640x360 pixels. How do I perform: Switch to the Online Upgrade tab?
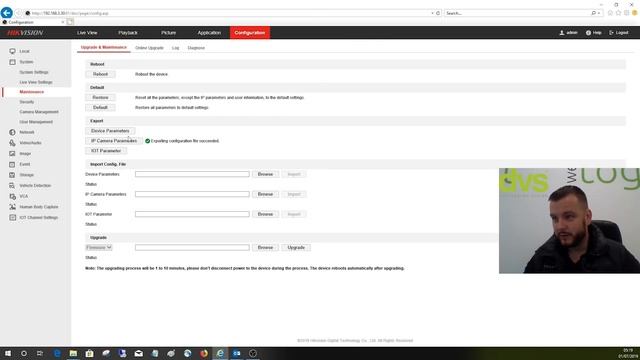(x=149, y=48)
